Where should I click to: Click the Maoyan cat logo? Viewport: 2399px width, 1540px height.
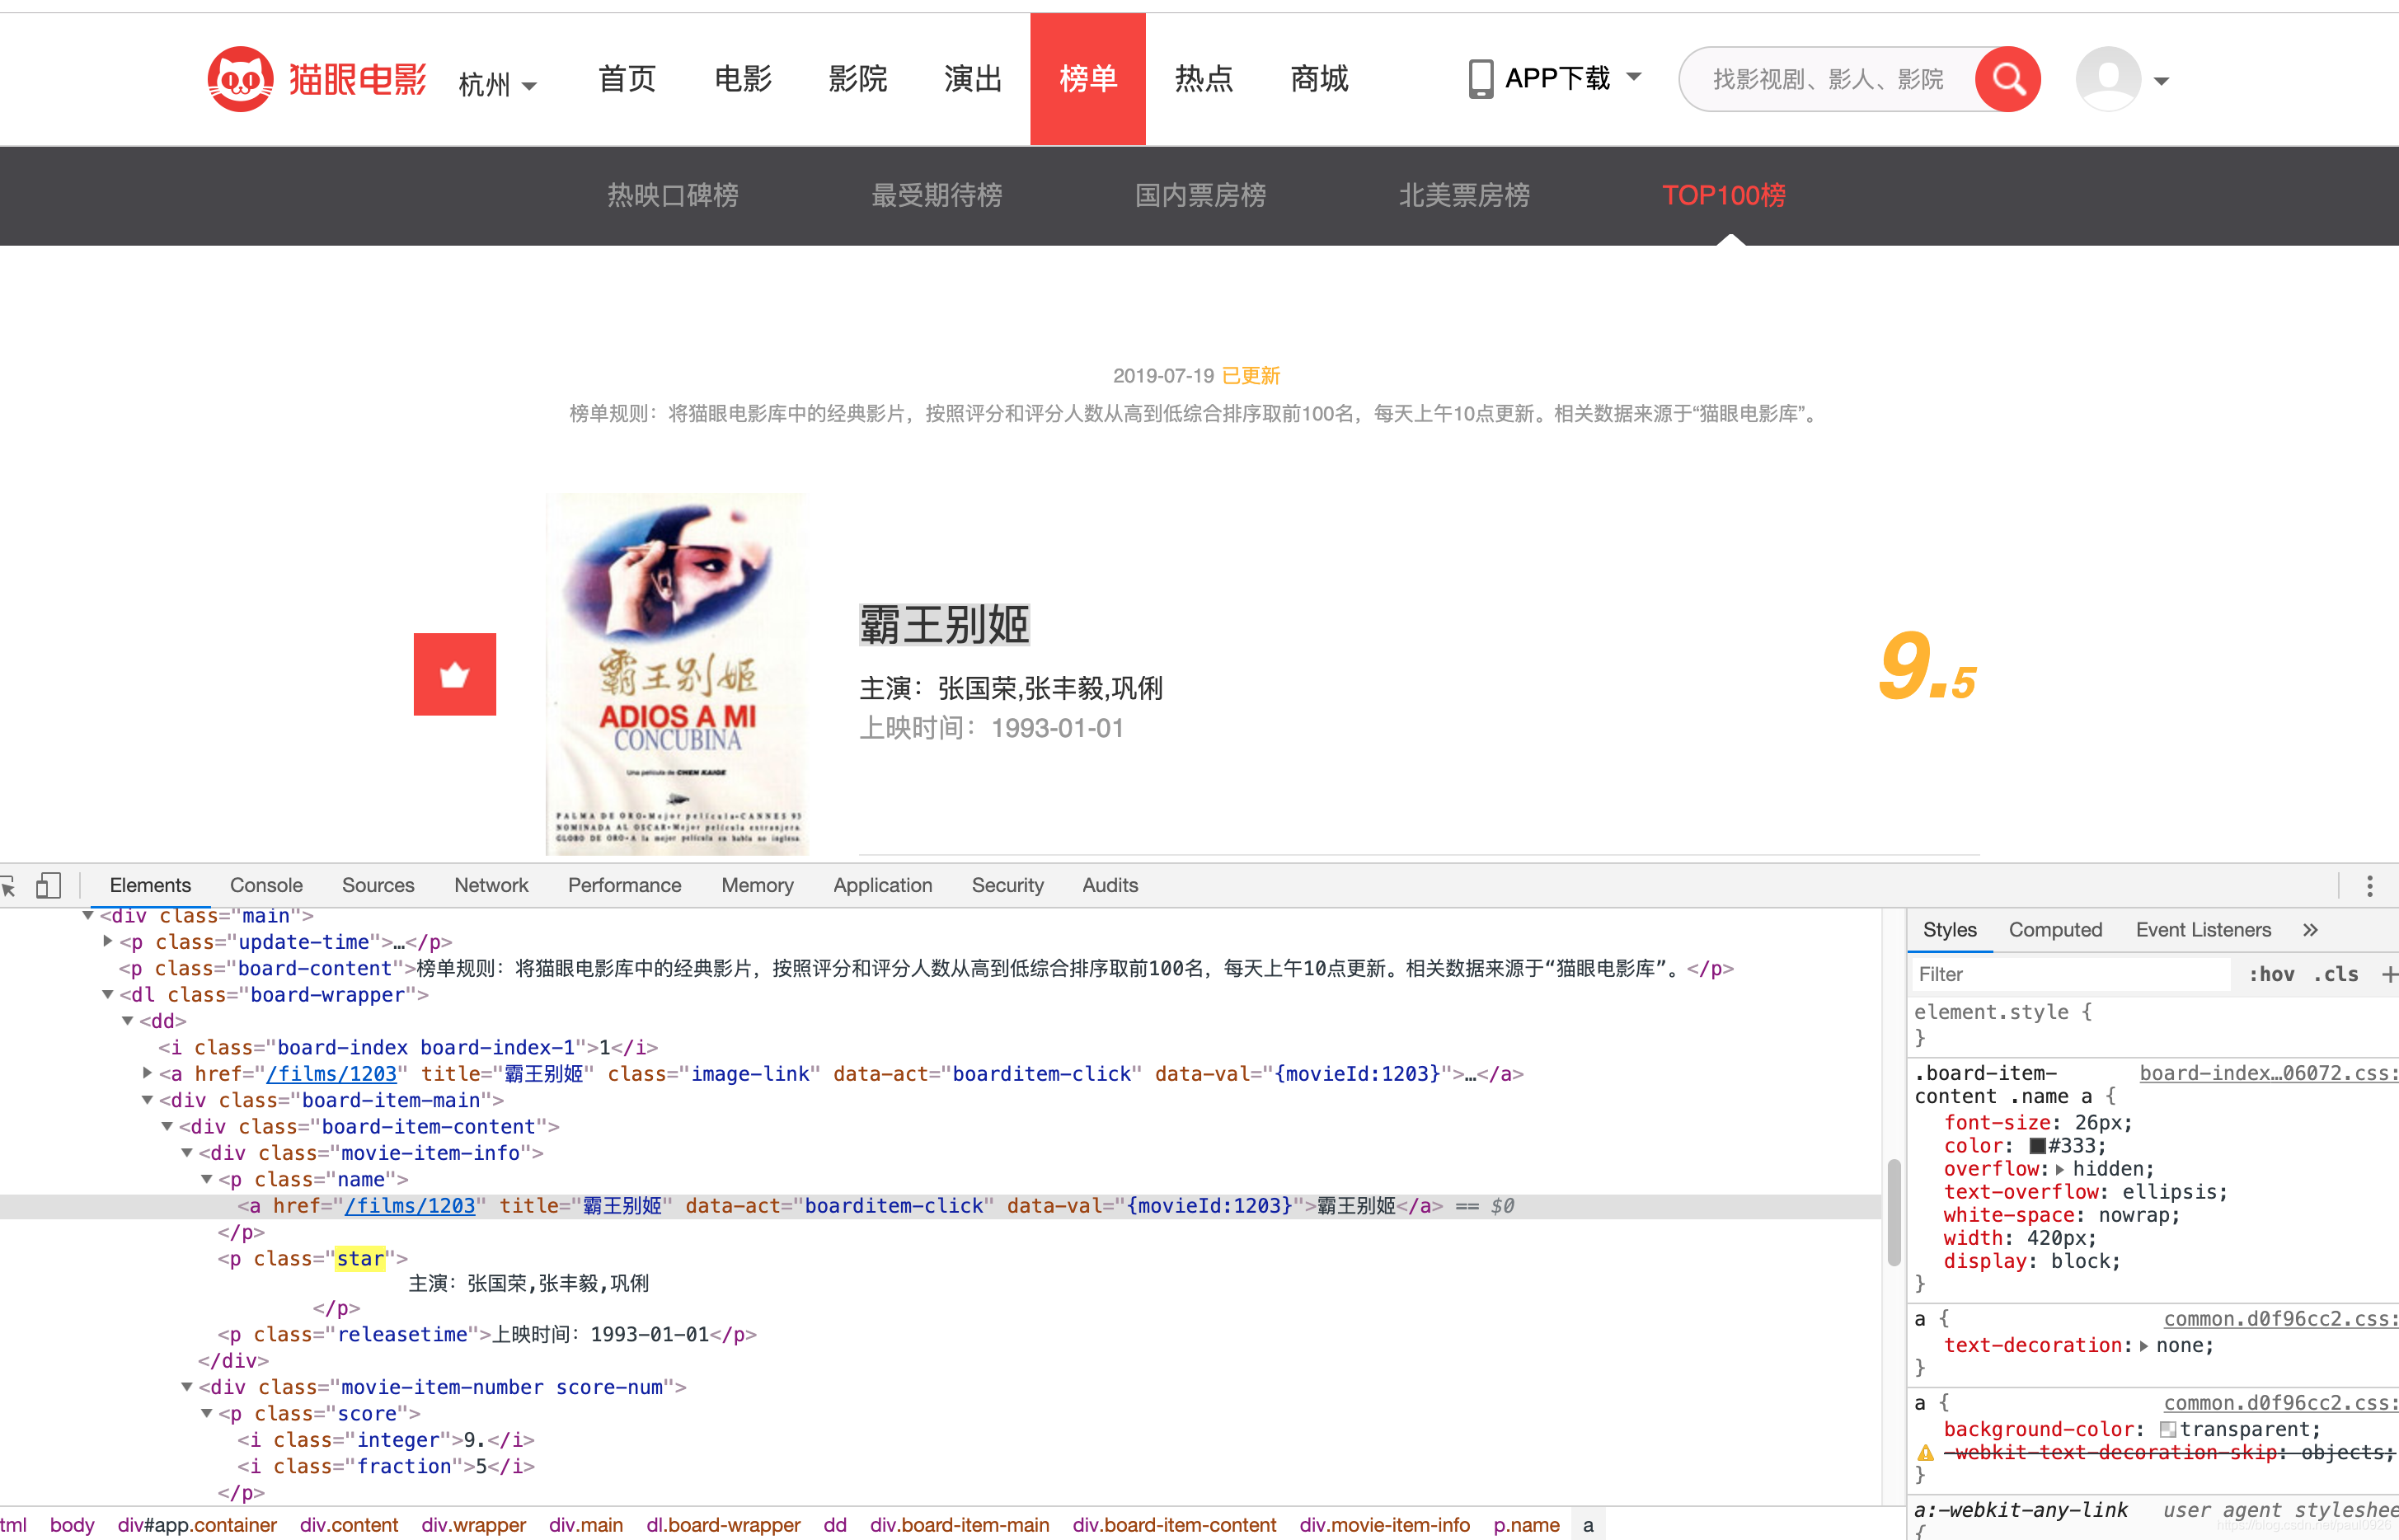pos(240,79)
